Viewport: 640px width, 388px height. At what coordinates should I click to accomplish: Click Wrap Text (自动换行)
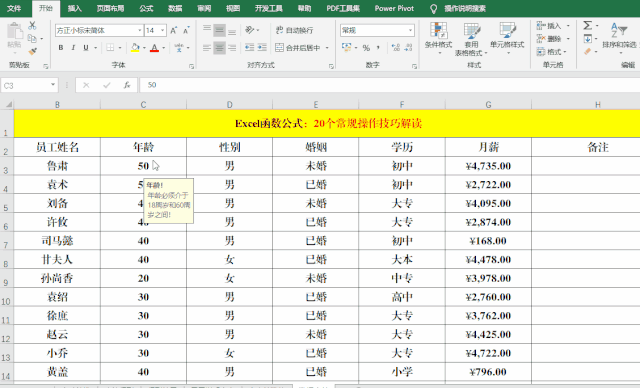click(294, 30)
